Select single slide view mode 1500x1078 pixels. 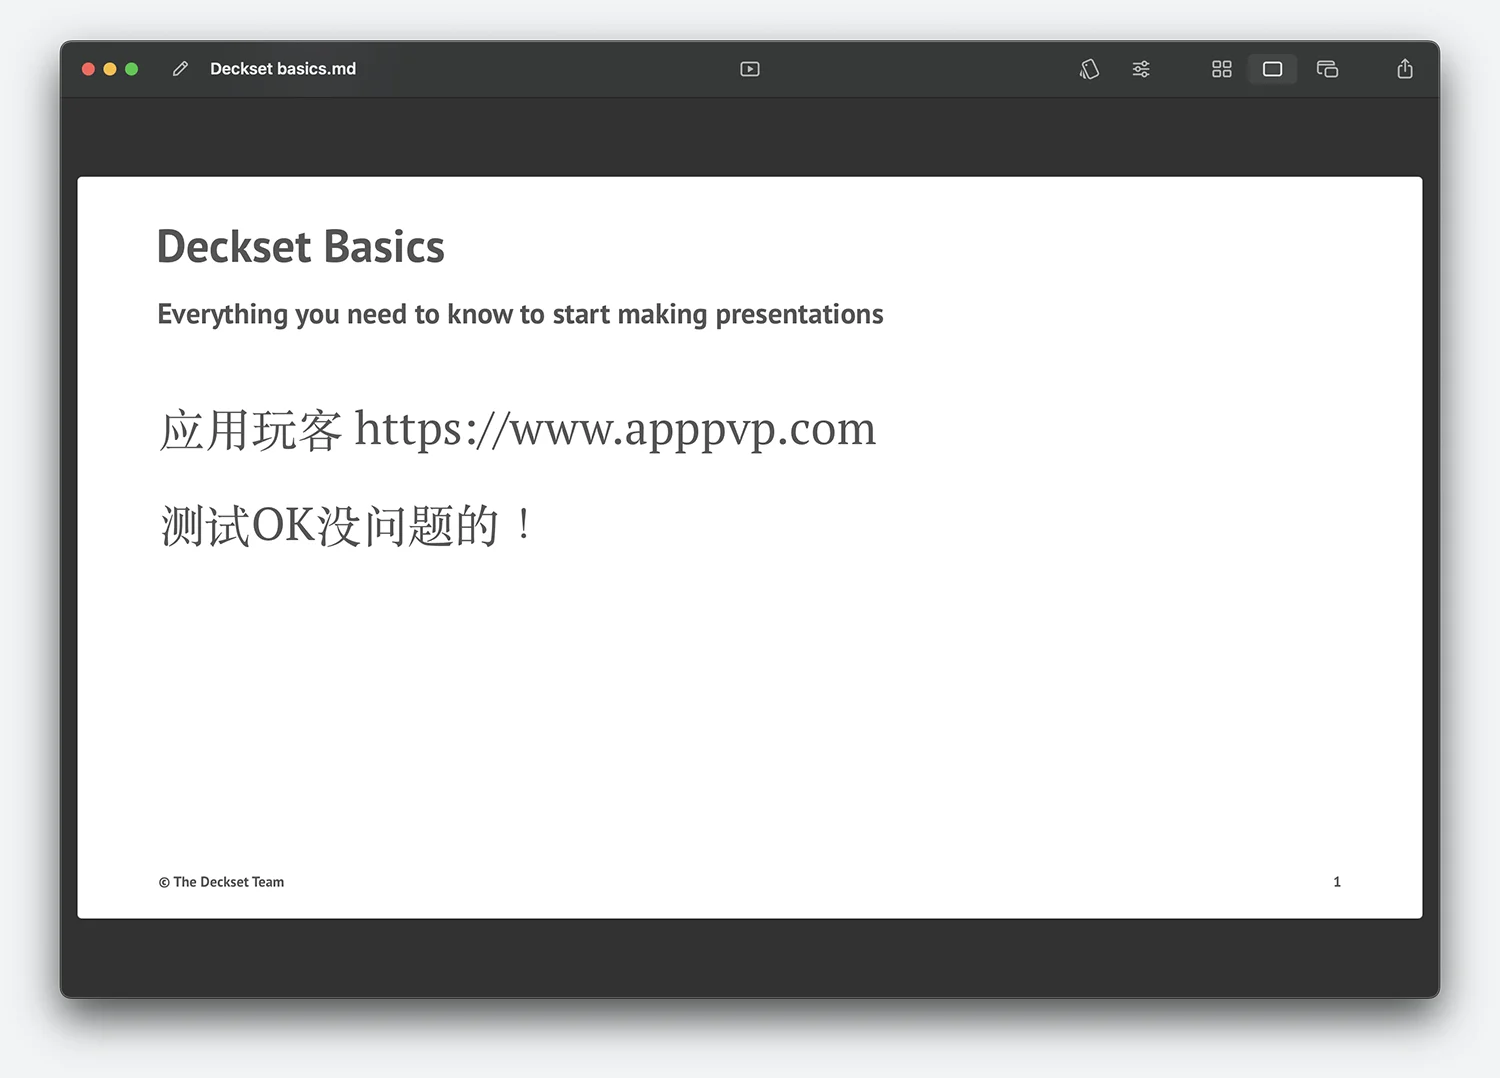point(1272,69)
